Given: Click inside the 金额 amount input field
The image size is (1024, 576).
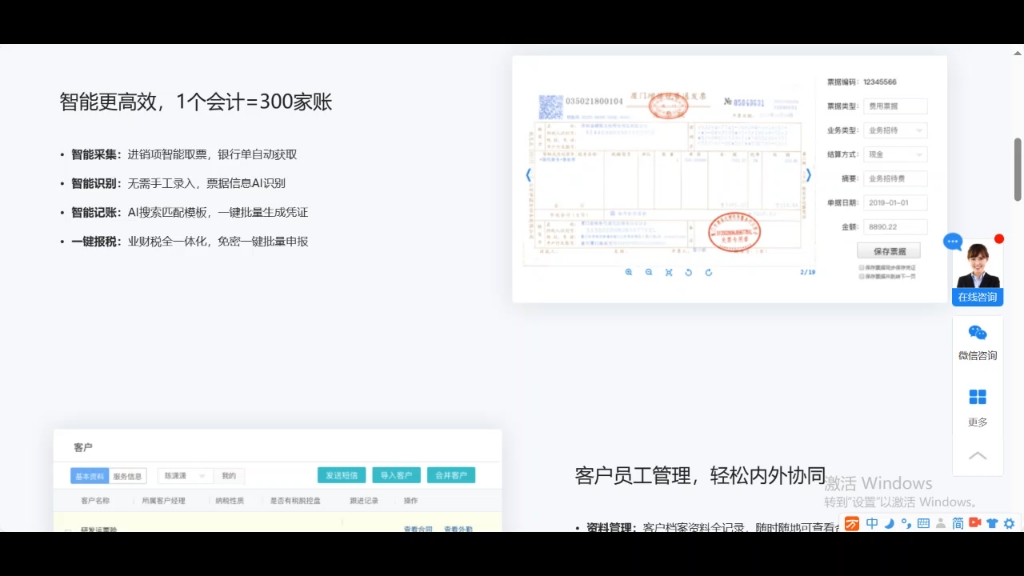Looking at the screenshot, I should coord(895,227).
